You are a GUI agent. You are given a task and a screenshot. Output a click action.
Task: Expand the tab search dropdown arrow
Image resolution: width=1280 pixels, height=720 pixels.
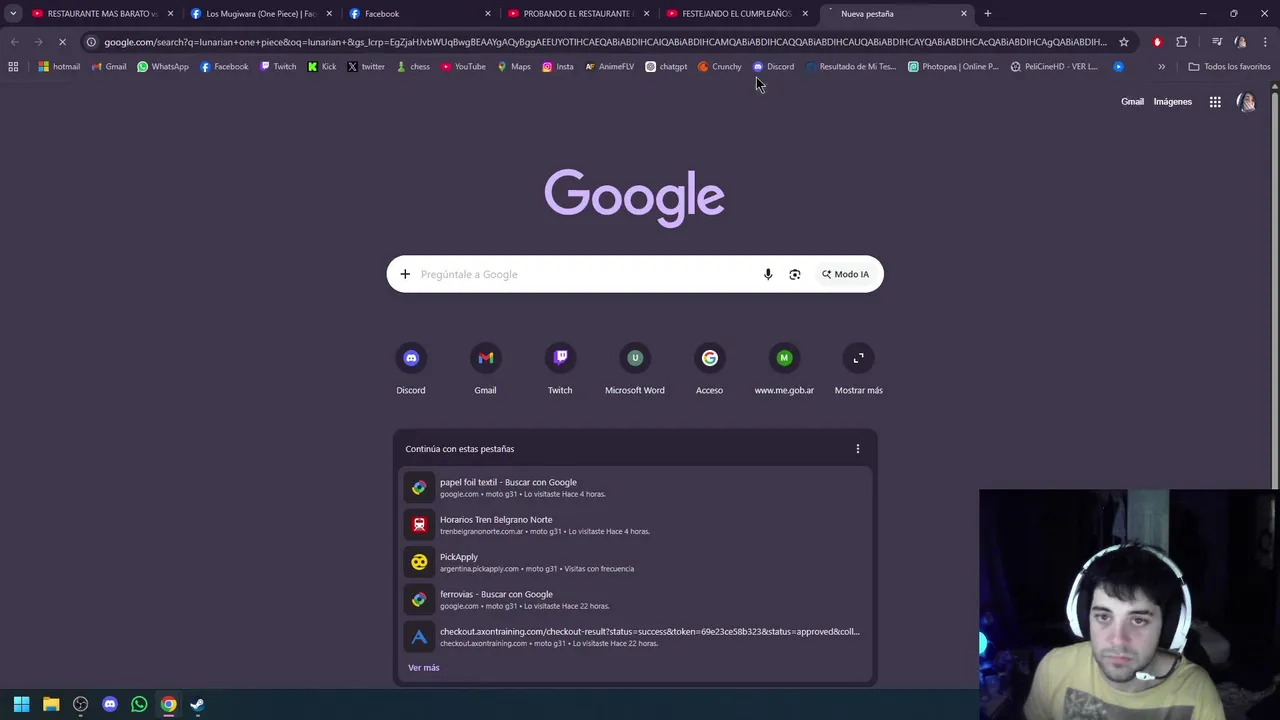[13, 14]
